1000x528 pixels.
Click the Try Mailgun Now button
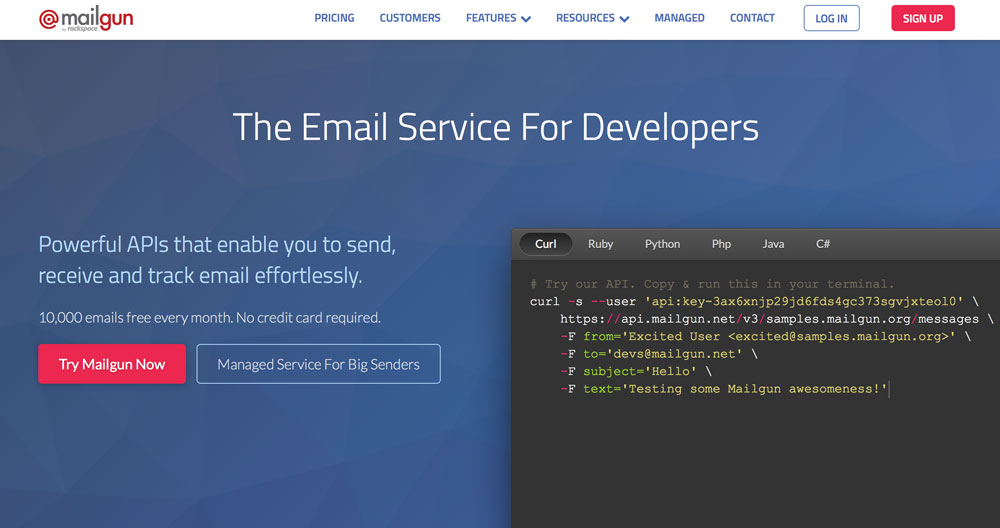pos(112,364)
